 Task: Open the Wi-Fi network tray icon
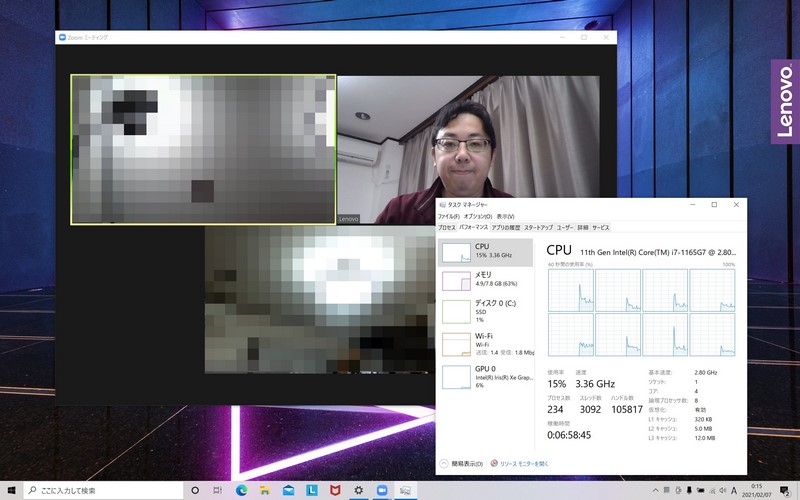click(x=712, y=490)
